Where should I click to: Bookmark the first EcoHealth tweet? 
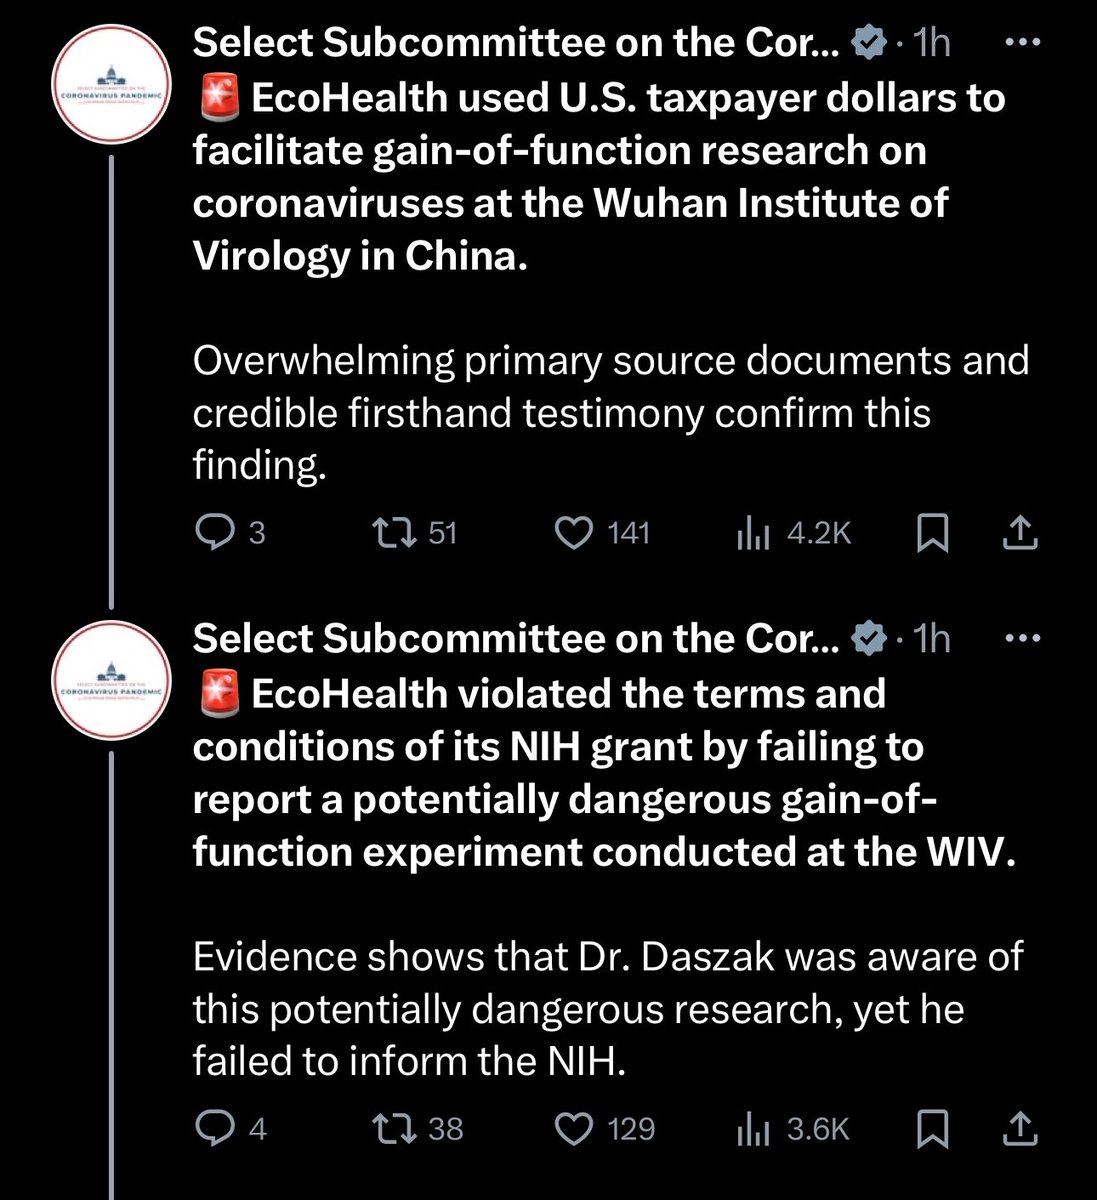932,534
